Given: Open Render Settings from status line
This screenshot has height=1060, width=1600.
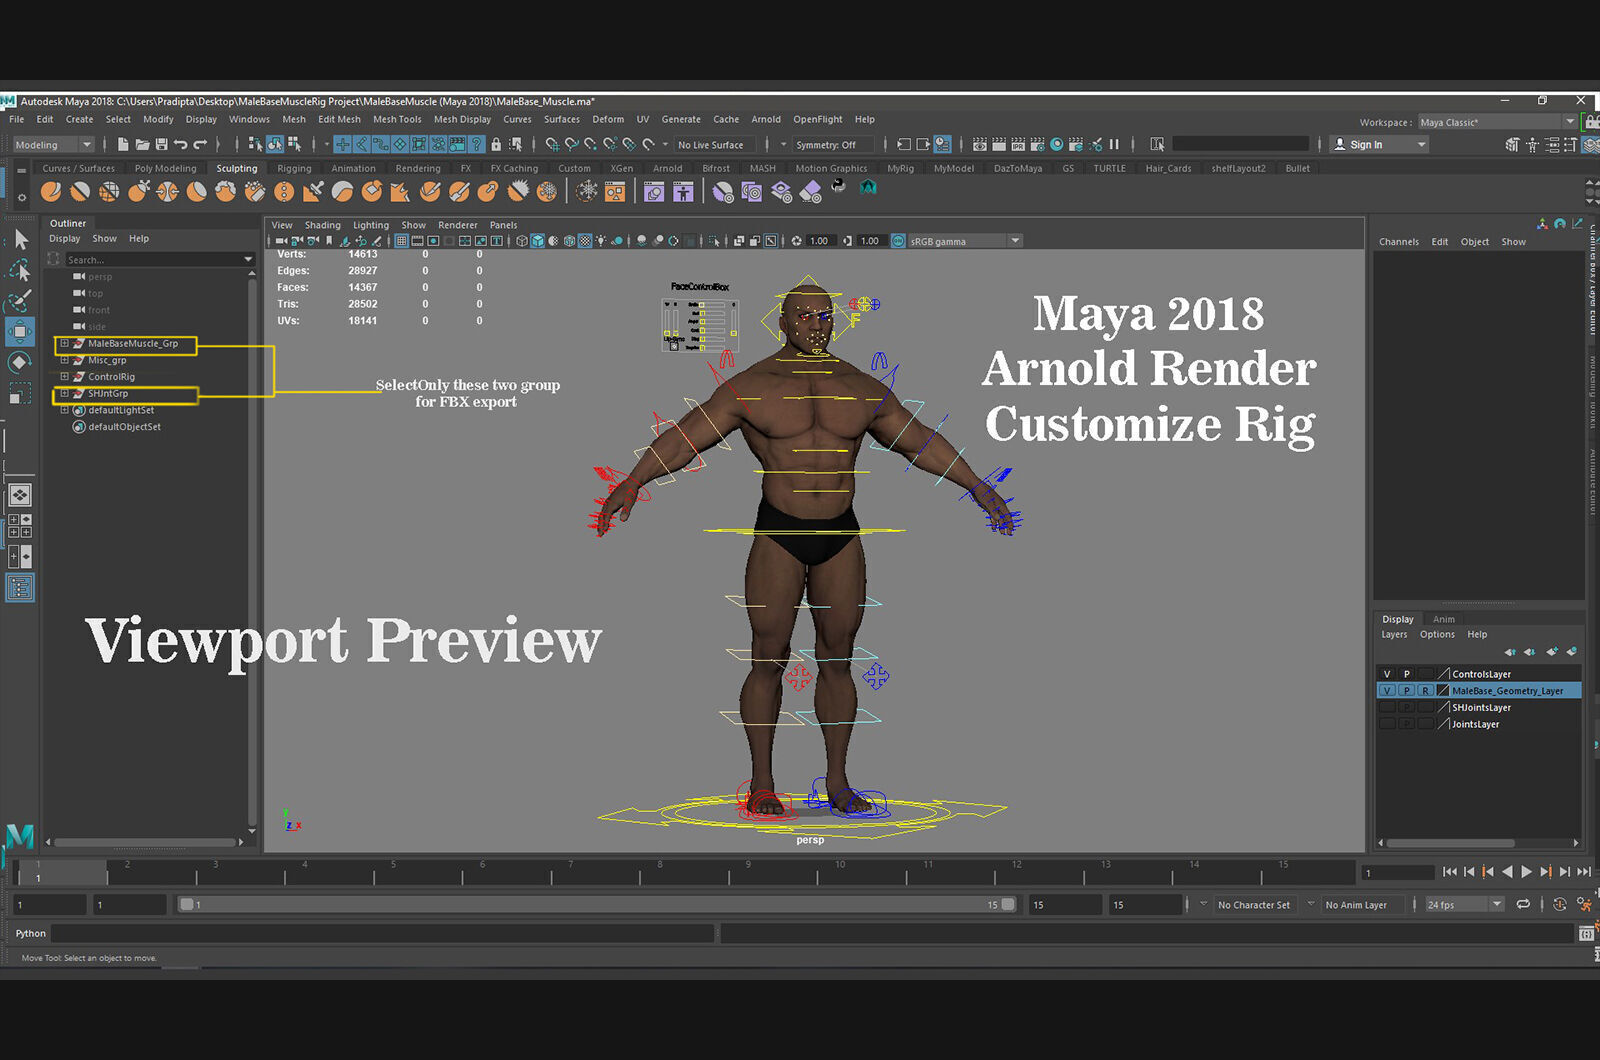Looking at the screenshot, I should [x=1038, y=145].
